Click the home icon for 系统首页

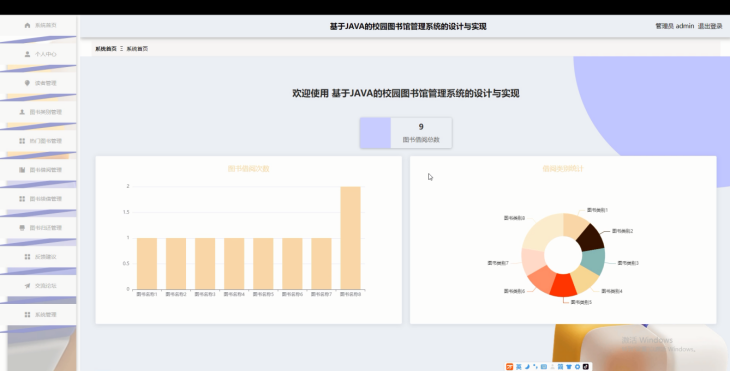tap(27, 25)
